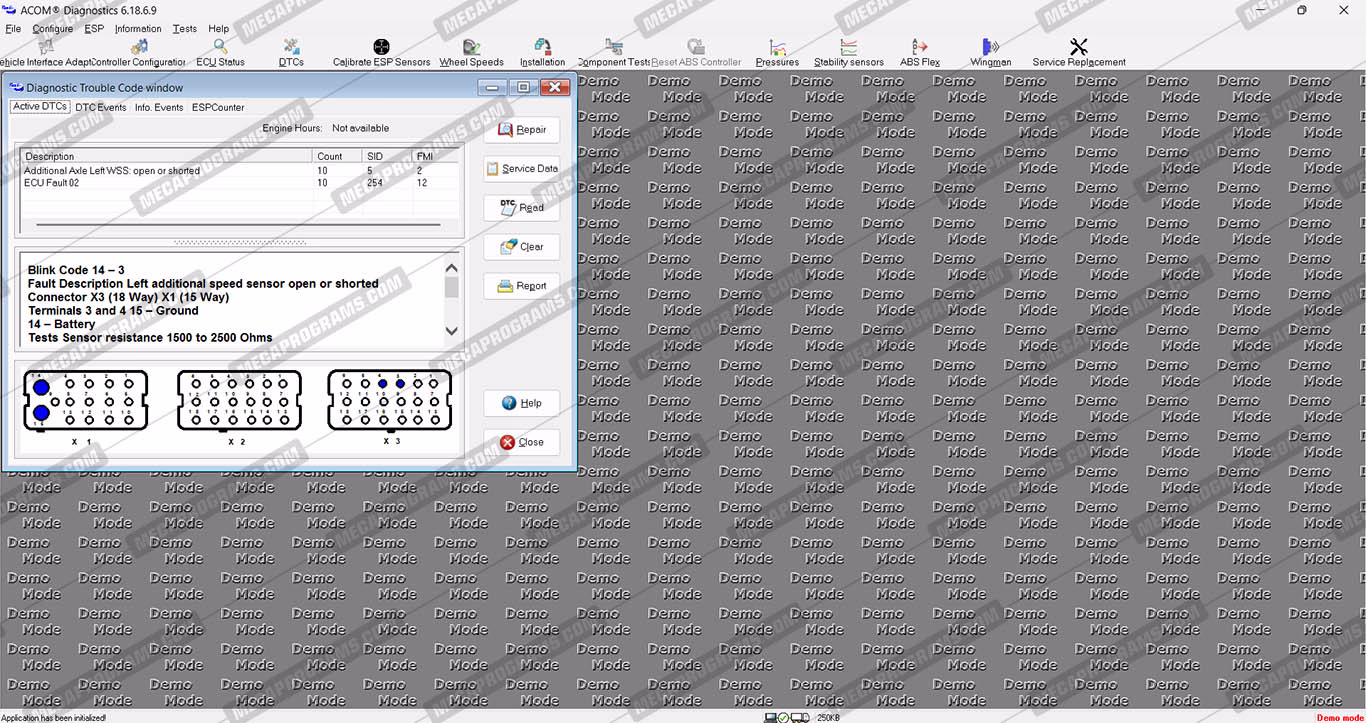The height and width of the screenshot is (723, 1366).
Task: Open the ABS Flex tool
Action: click(919, 48)
